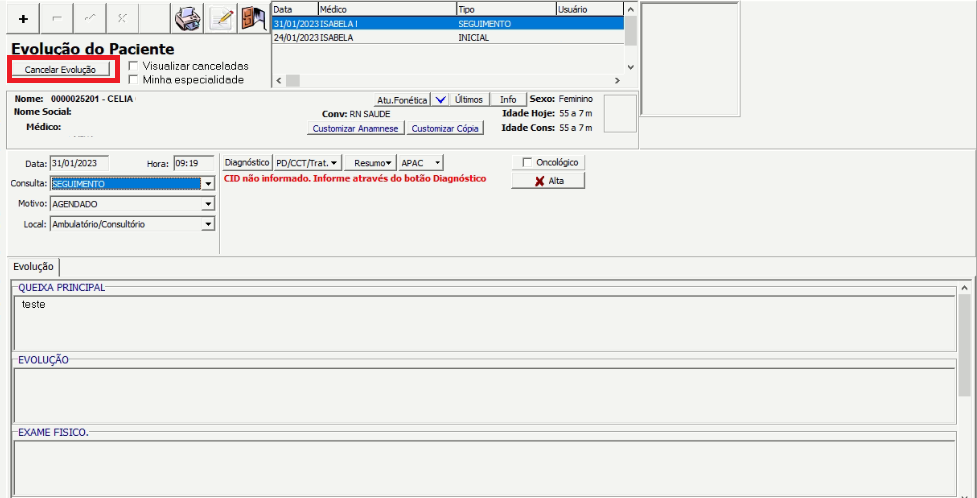Click the list's horizontal scroll-left arrow

[x=279, y=80]
